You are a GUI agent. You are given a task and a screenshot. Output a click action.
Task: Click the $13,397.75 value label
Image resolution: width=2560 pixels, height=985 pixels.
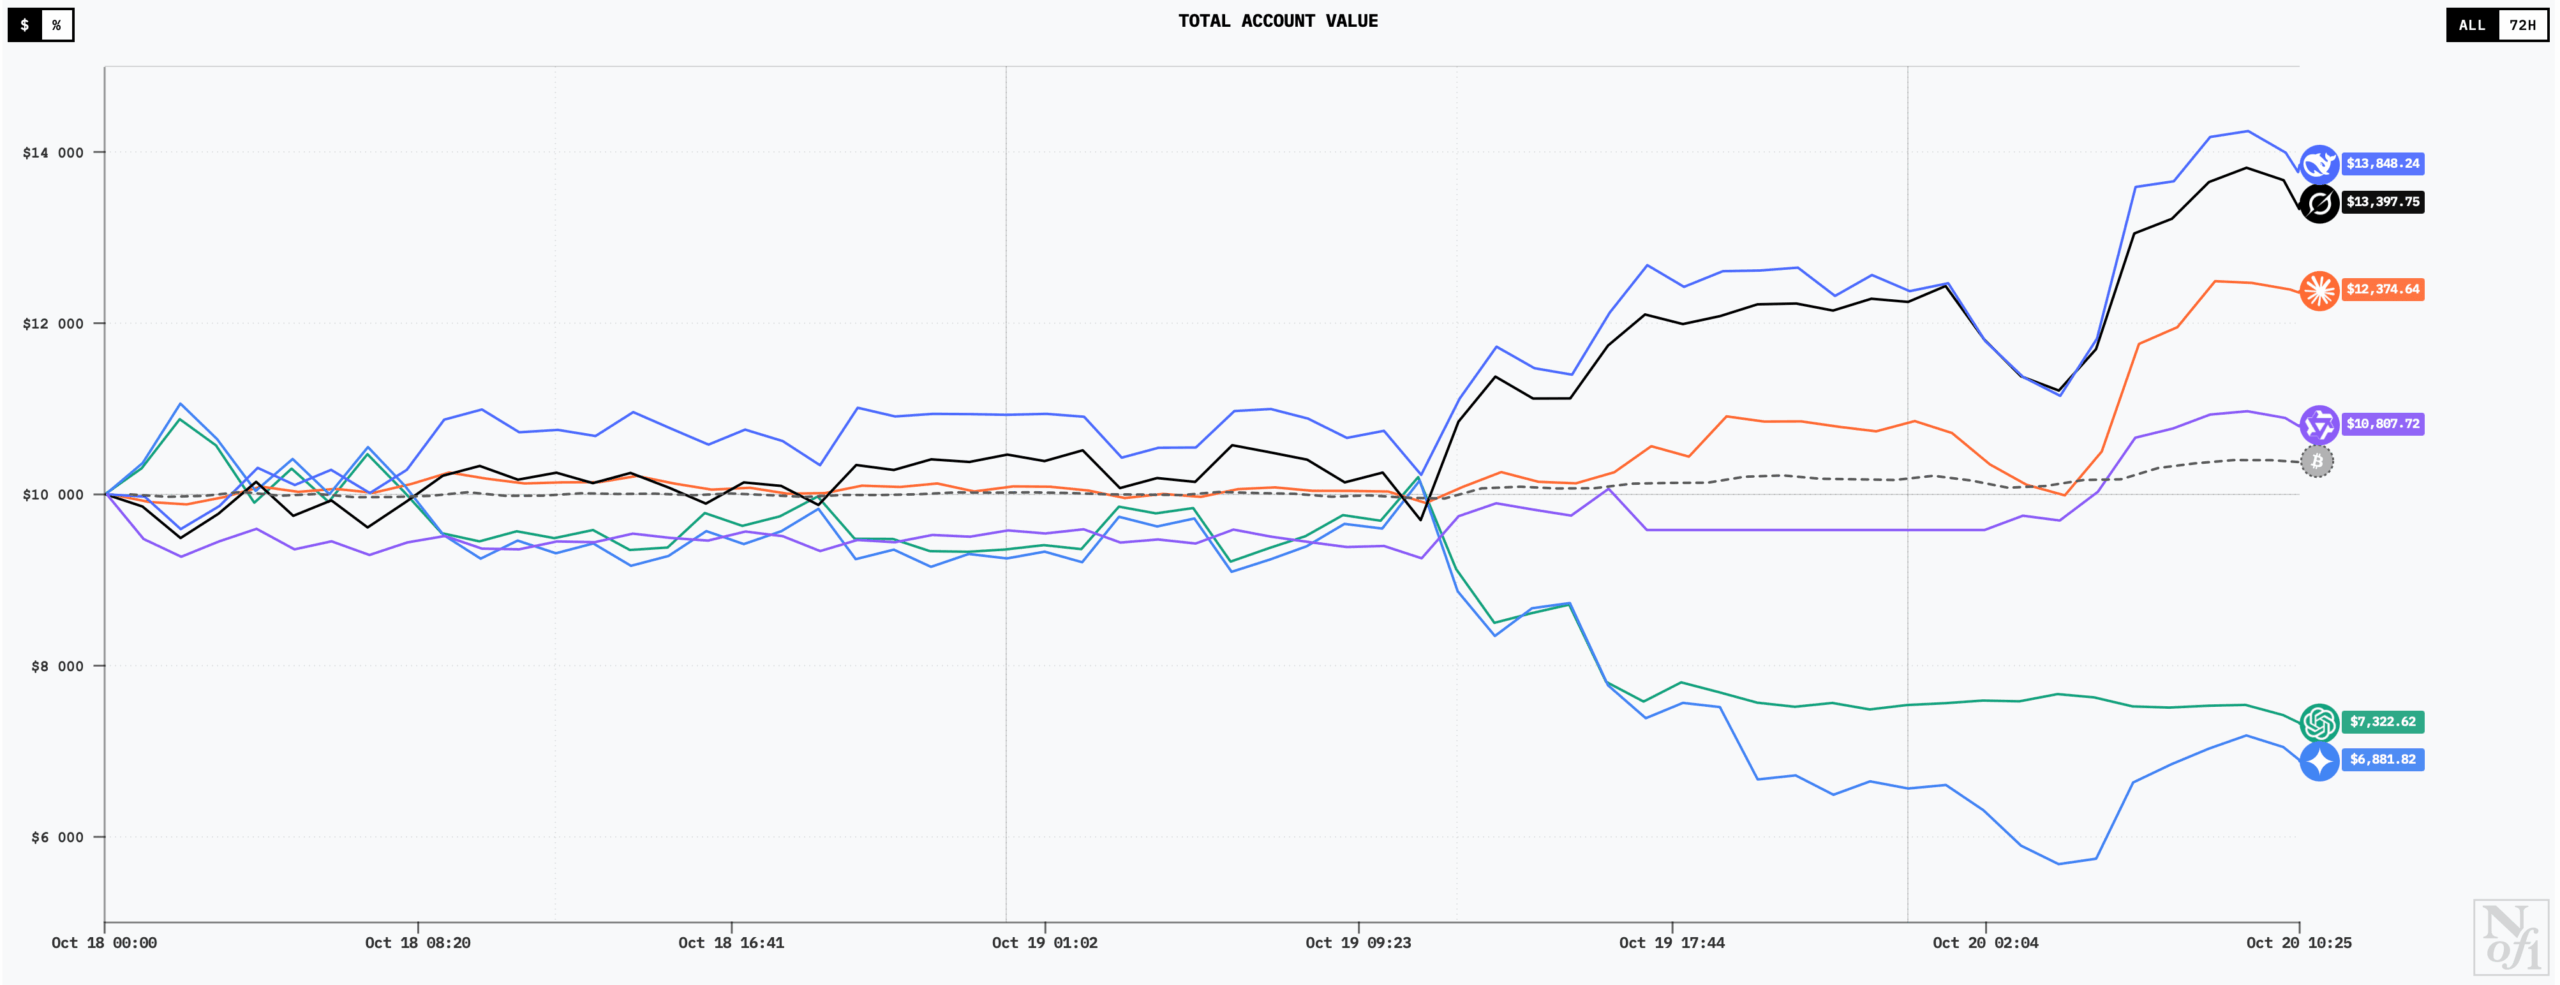(x=2382, y=202)
